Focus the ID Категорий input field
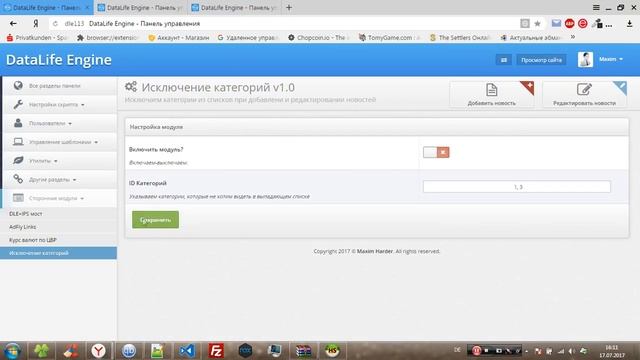 point(517,187)
